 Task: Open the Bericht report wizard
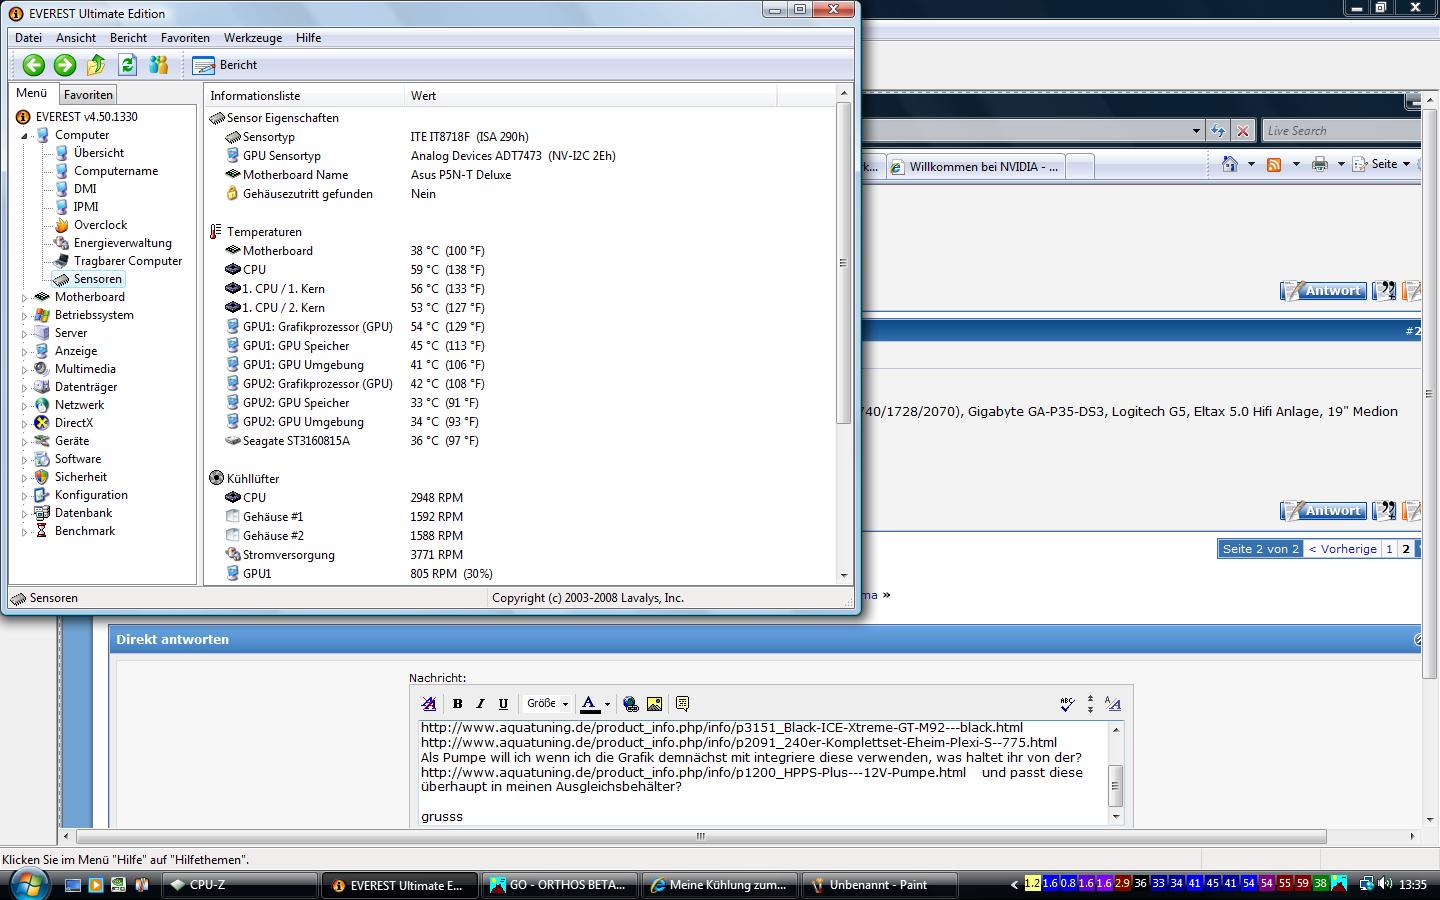coord(225,65)
